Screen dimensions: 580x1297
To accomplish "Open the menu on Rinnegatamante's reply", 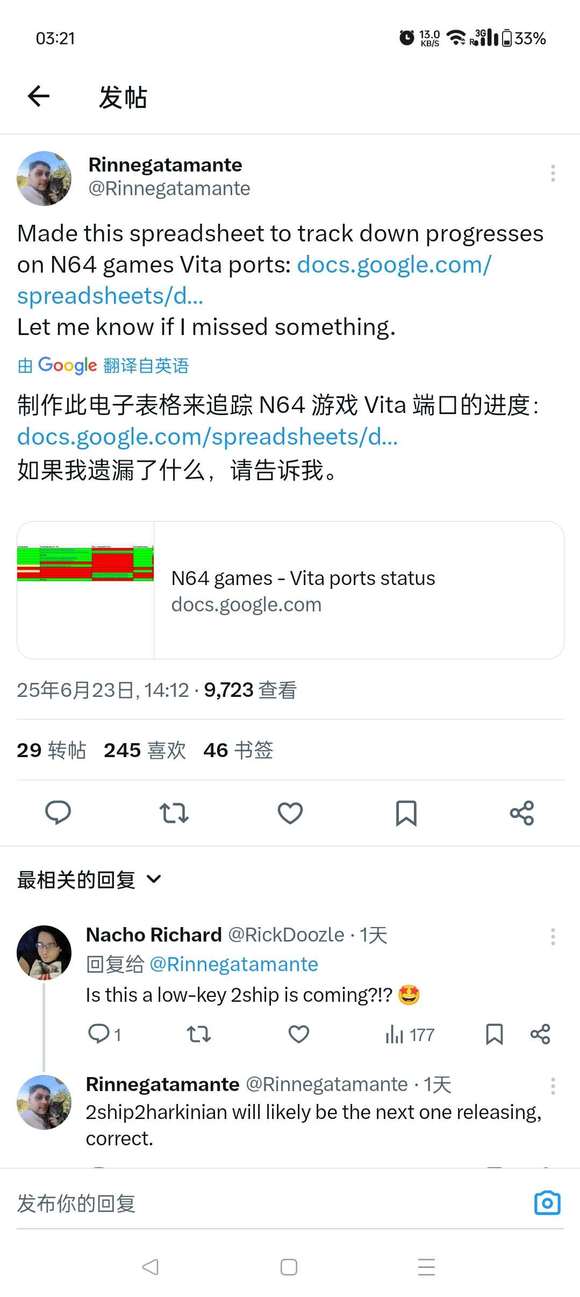I will [x=552, y=1087].
